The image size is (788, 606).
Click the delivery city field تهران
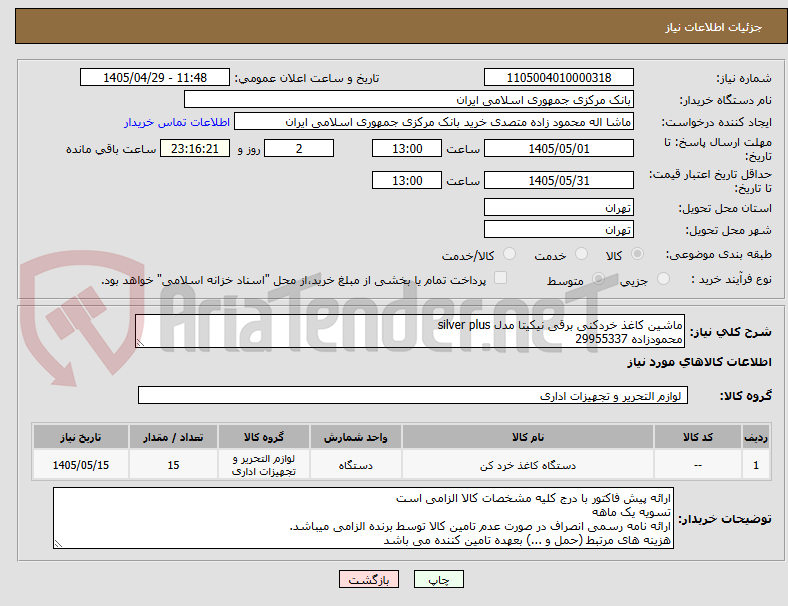point(559,230)
